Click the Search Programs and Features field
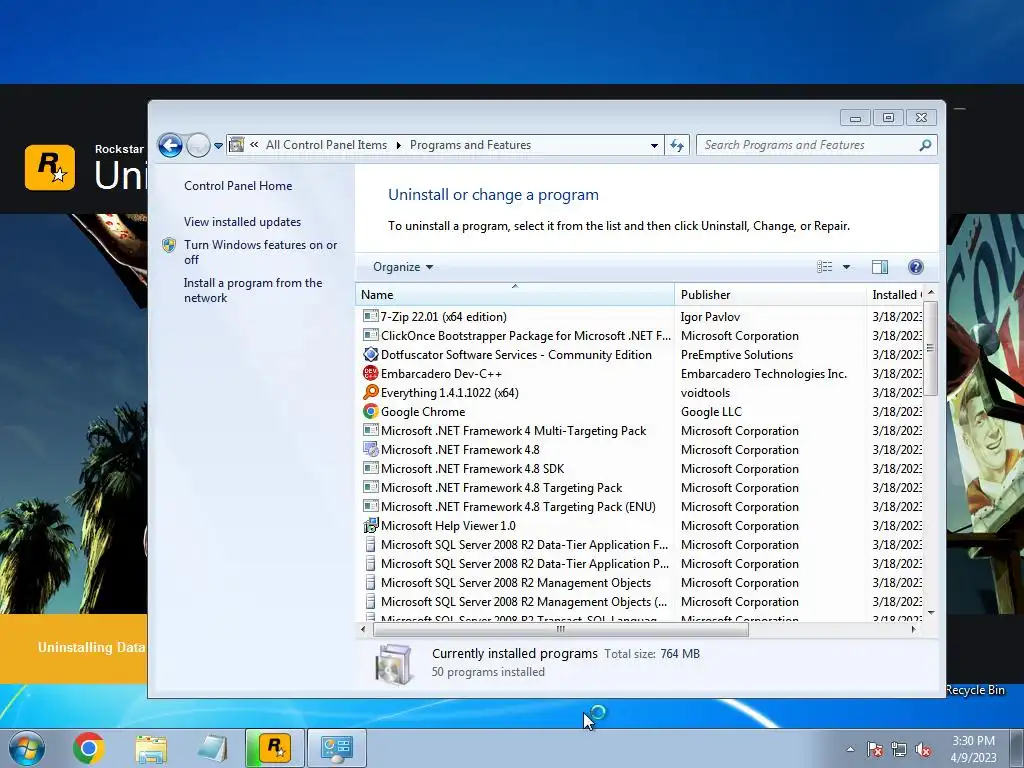Image resolution: width=1024 pixels, height=768 pixels. pos(816,145)
